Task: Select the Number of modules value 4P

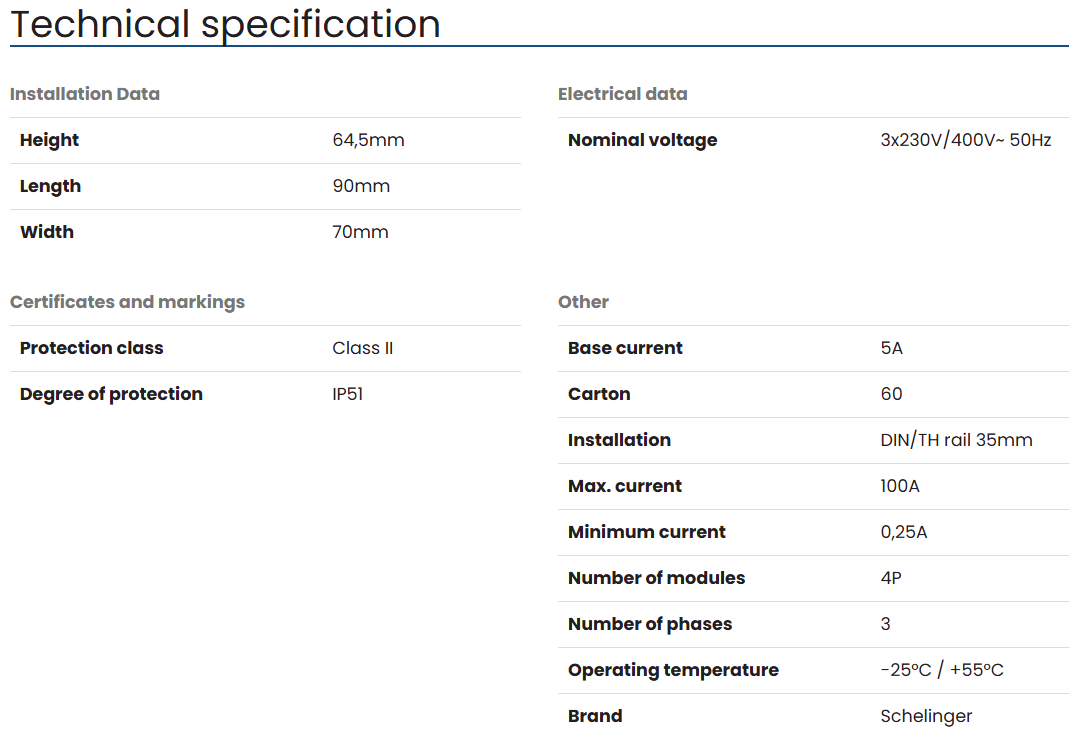Action: (x=891, y=578)
